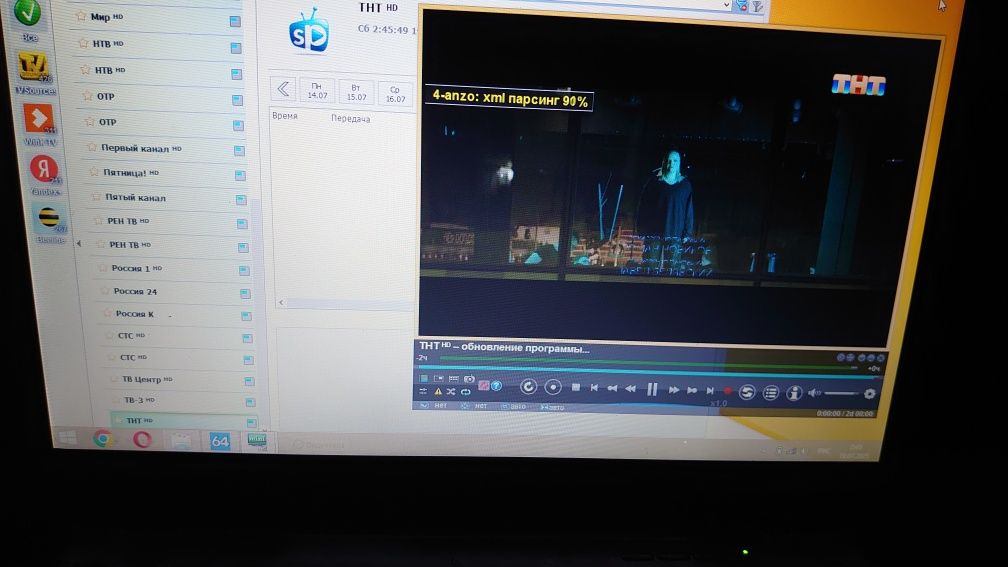Viewport: 1008px width, 567px height.
Task: Launch Opera from the taskbar
Action: 142,440
